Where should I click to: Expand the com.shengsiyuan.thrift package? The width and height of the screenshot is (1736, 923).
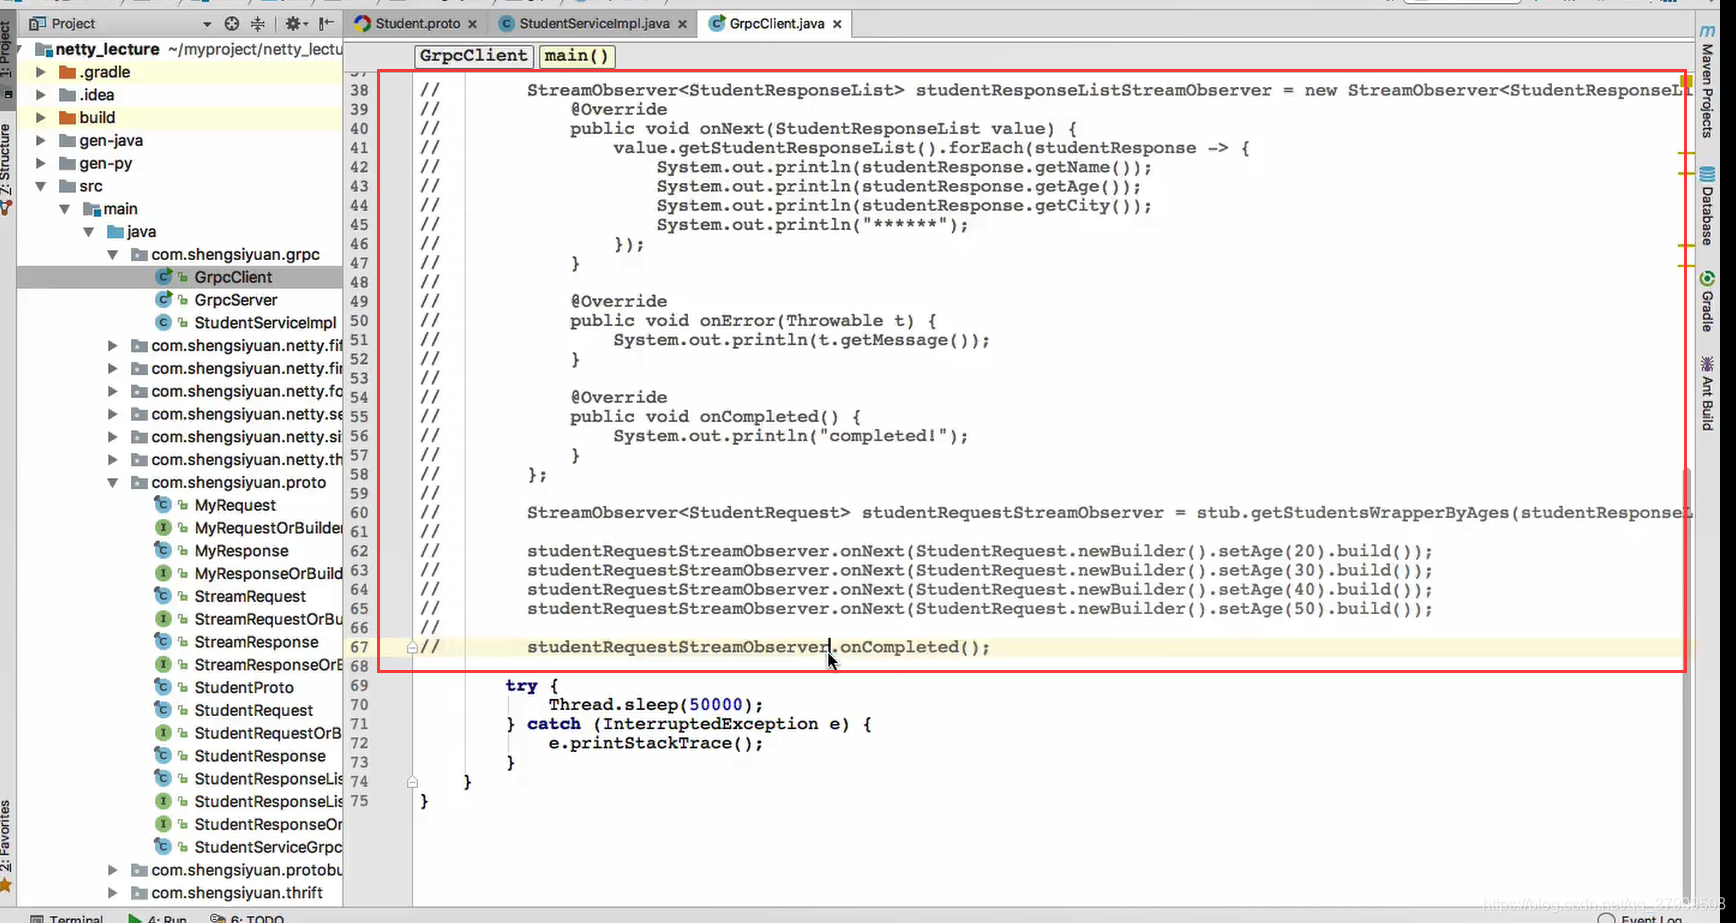[x=113, y=893]
